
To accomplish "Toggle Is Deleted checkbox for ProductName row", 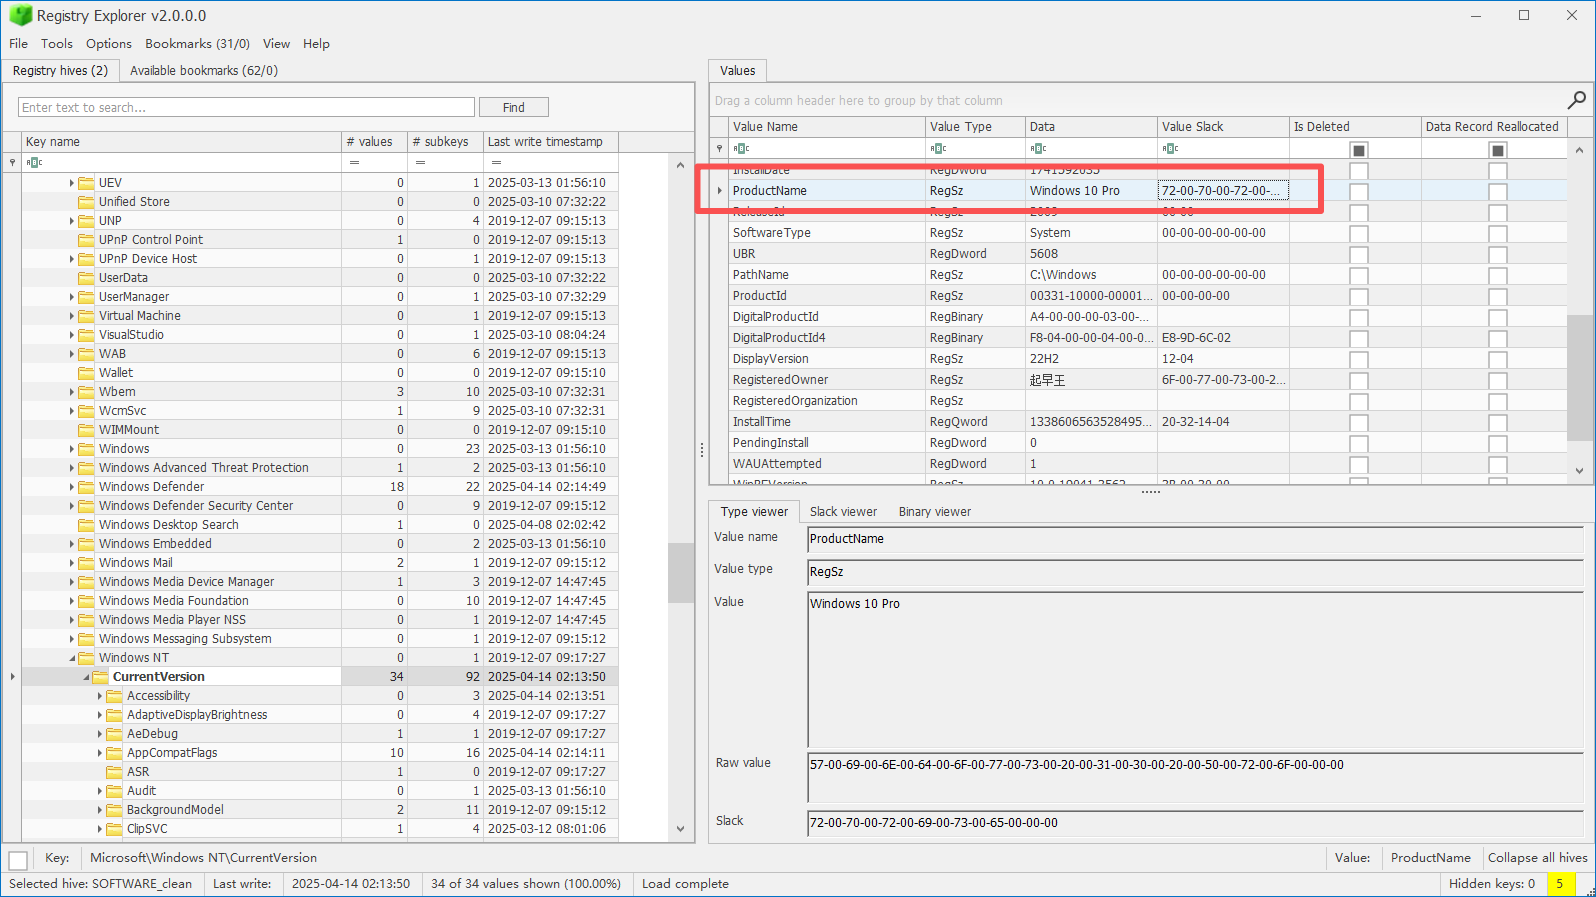I will 1358,192.
